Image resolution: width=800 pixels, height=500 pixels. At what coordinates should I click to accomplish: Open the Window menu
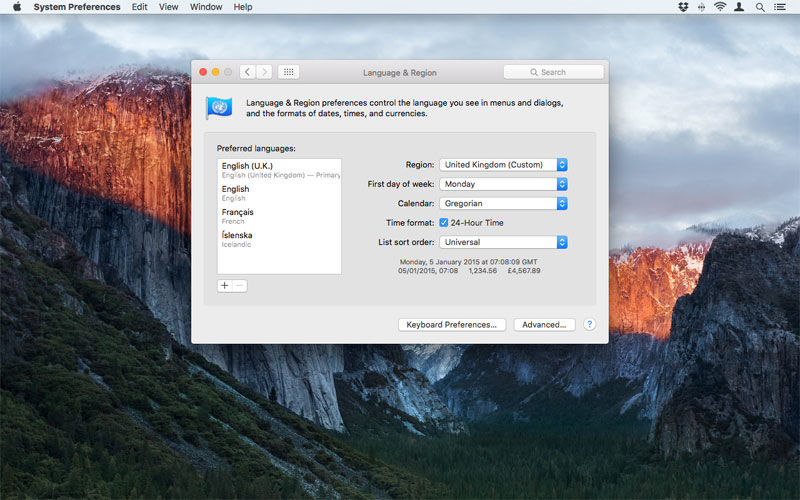(x=206, y=7)
